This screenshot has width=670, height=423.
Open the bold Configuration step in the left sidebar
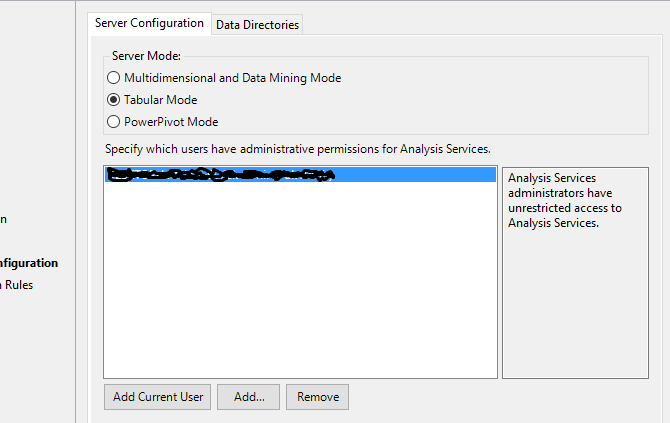(x=29, y=263)
